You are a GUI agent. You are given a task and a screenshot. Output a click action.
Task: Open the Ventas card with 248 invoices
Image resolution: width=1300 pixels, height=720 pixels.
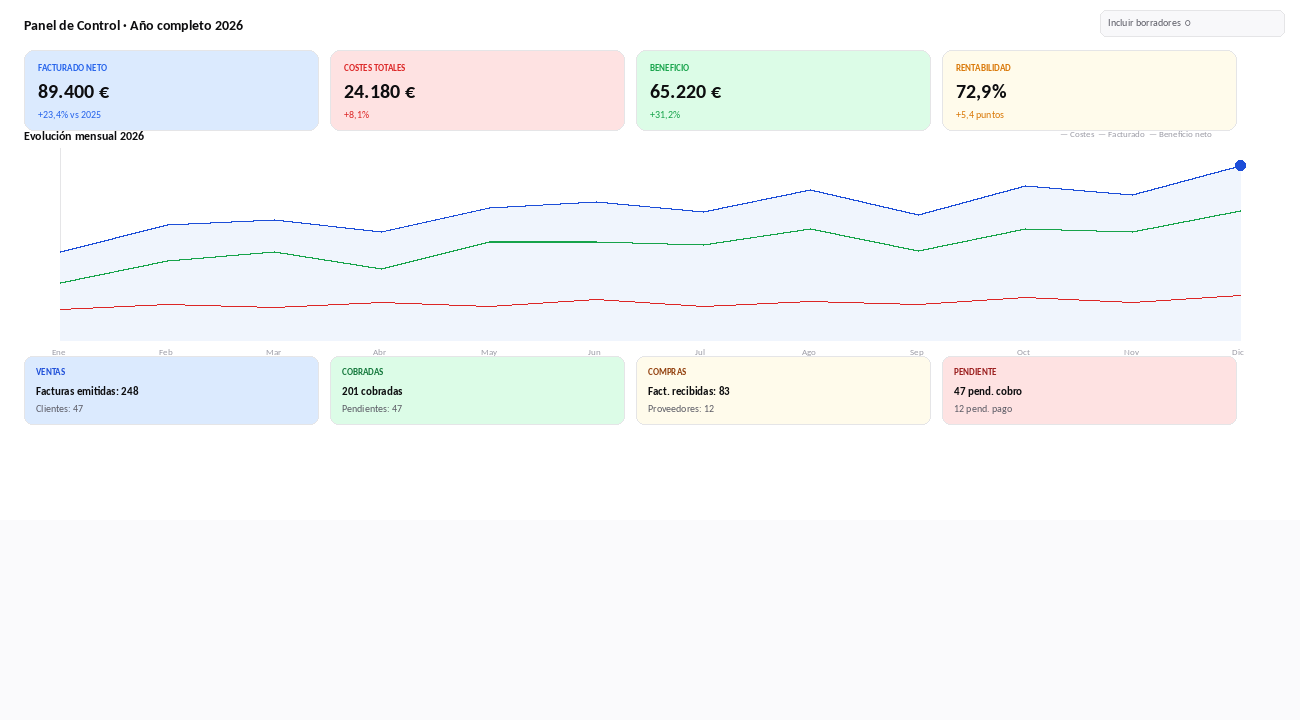tap(171, 390)
